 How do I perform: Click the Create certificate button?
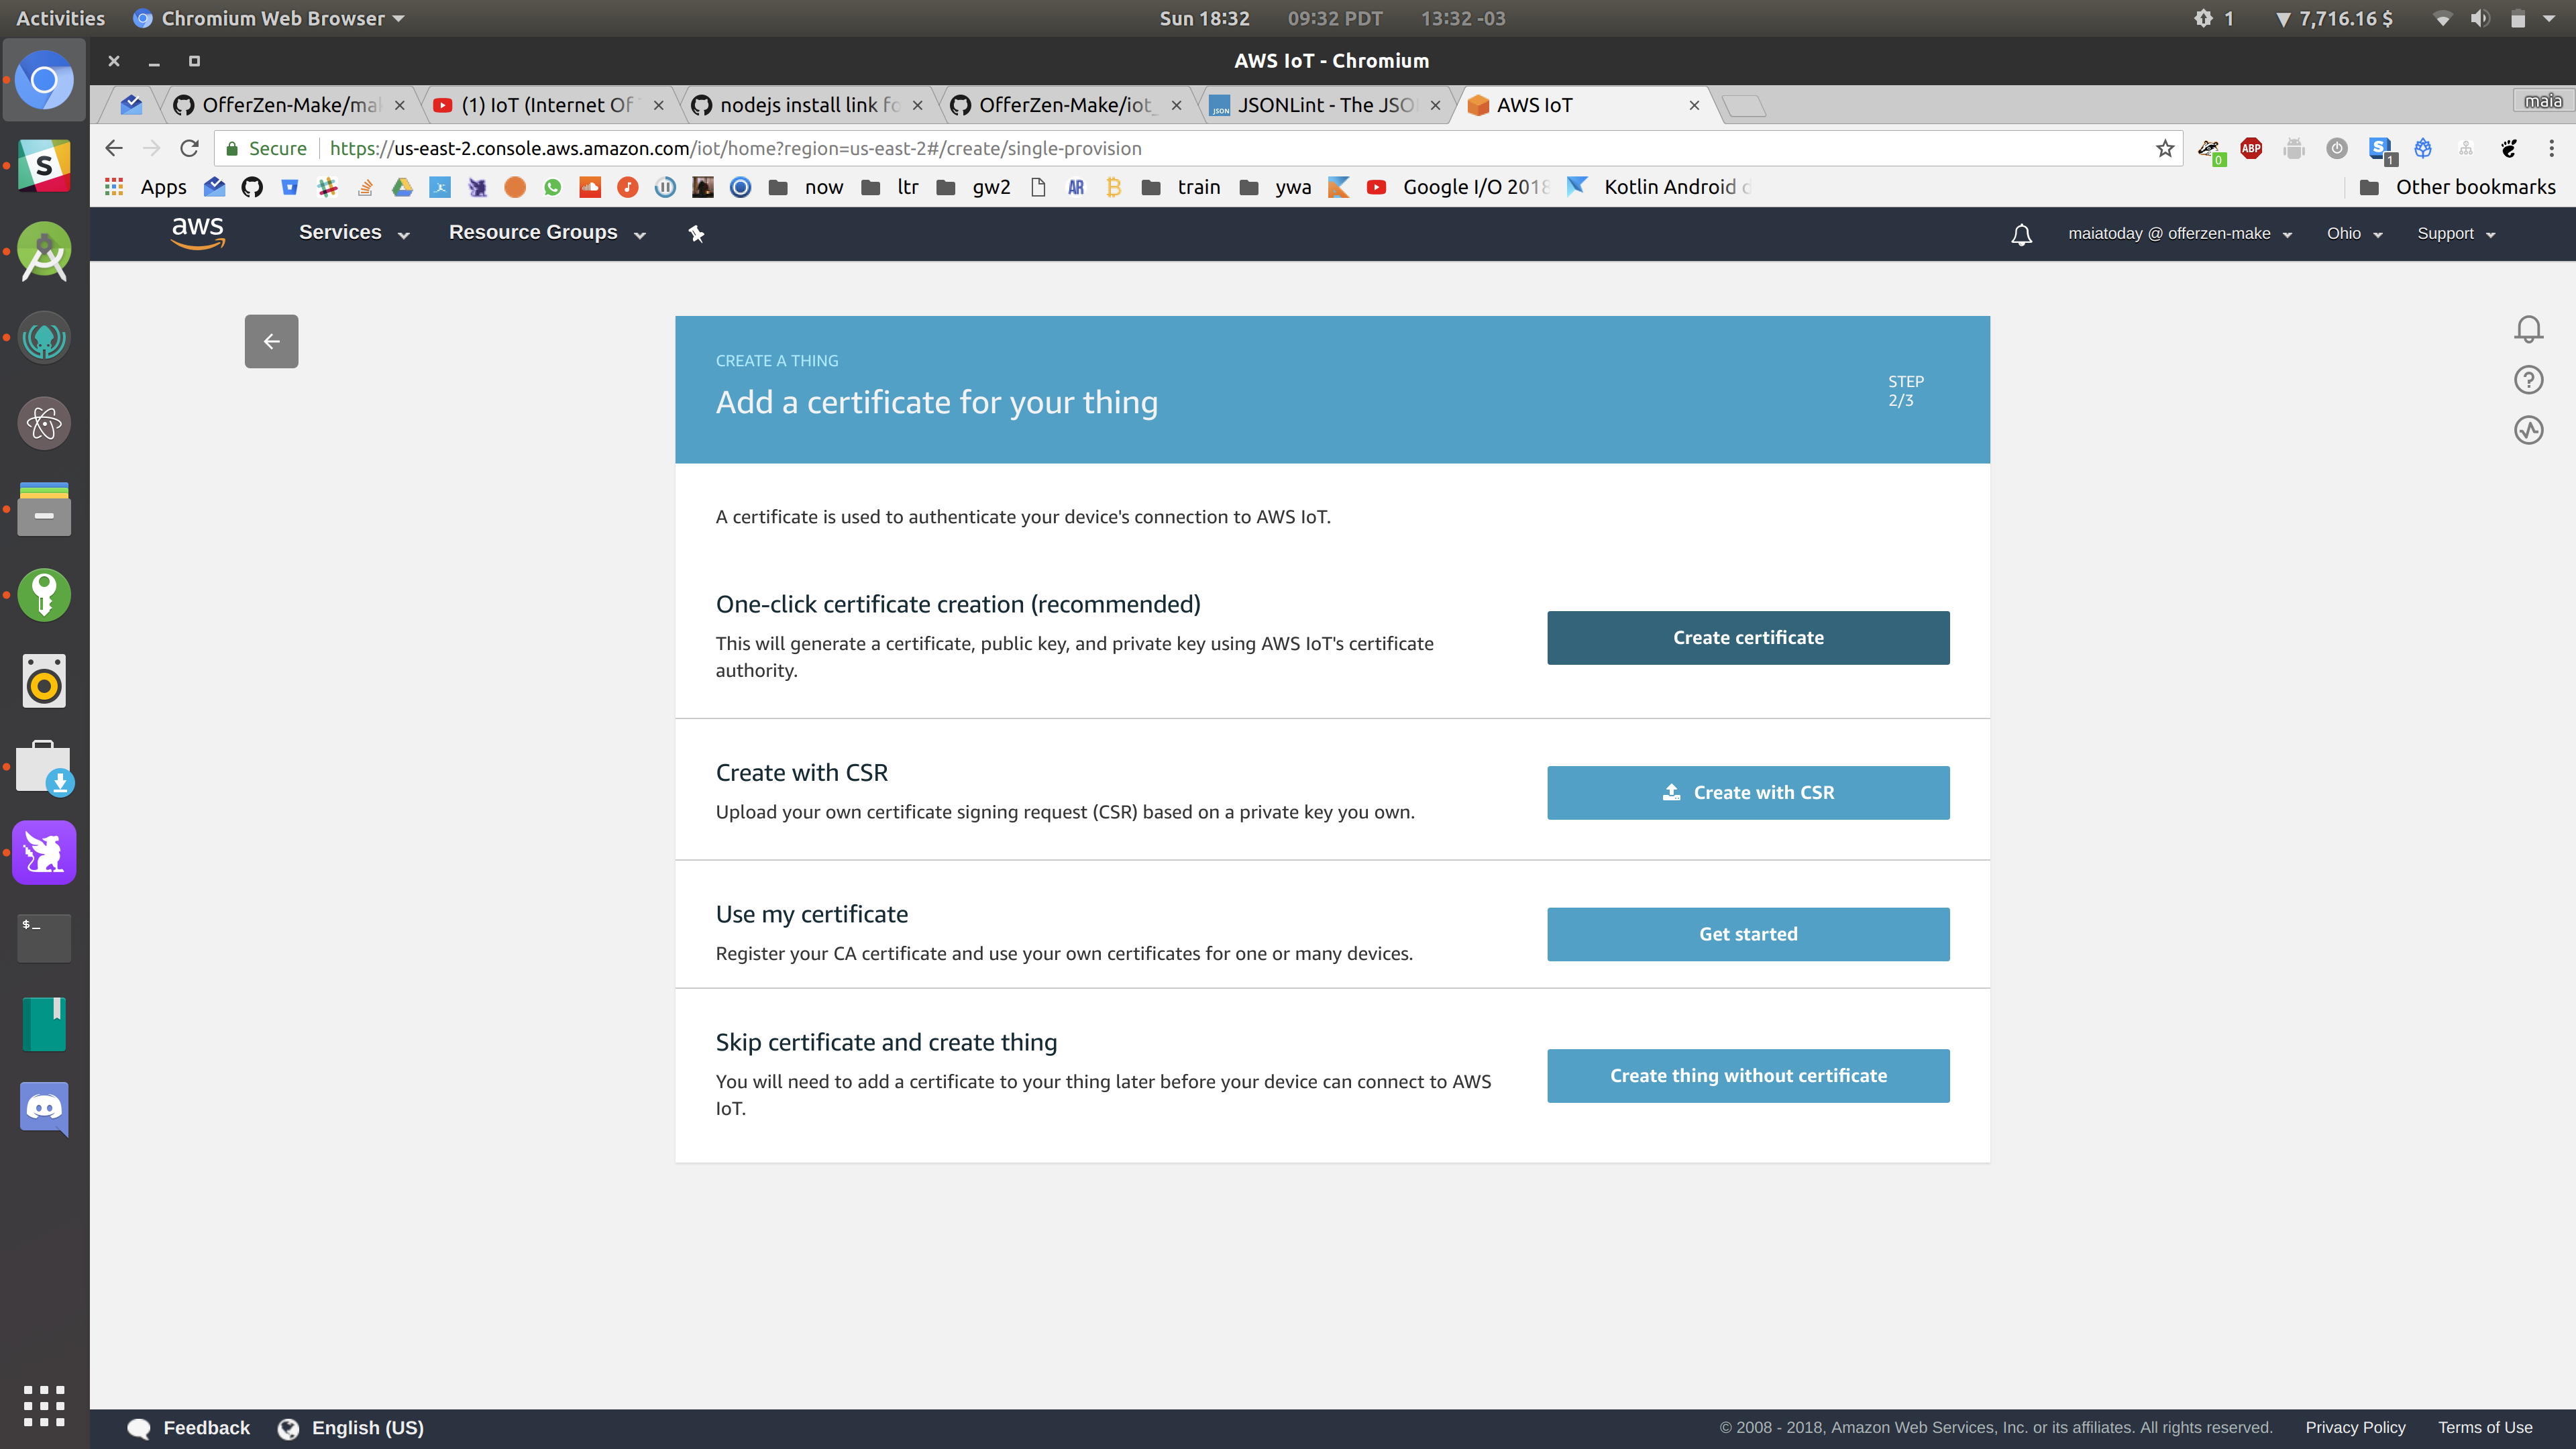coord(1748,637)
